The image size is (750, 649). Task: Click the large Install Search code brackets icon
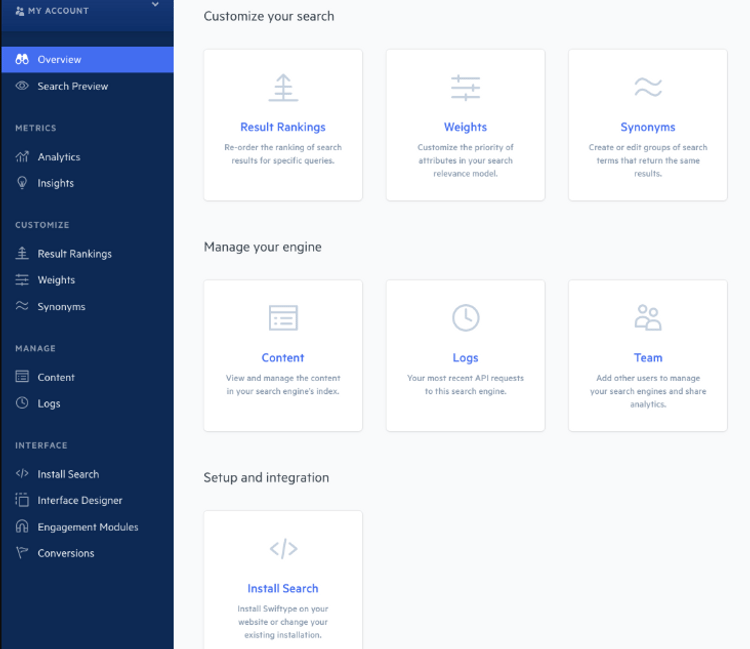(x=283, y=549)
